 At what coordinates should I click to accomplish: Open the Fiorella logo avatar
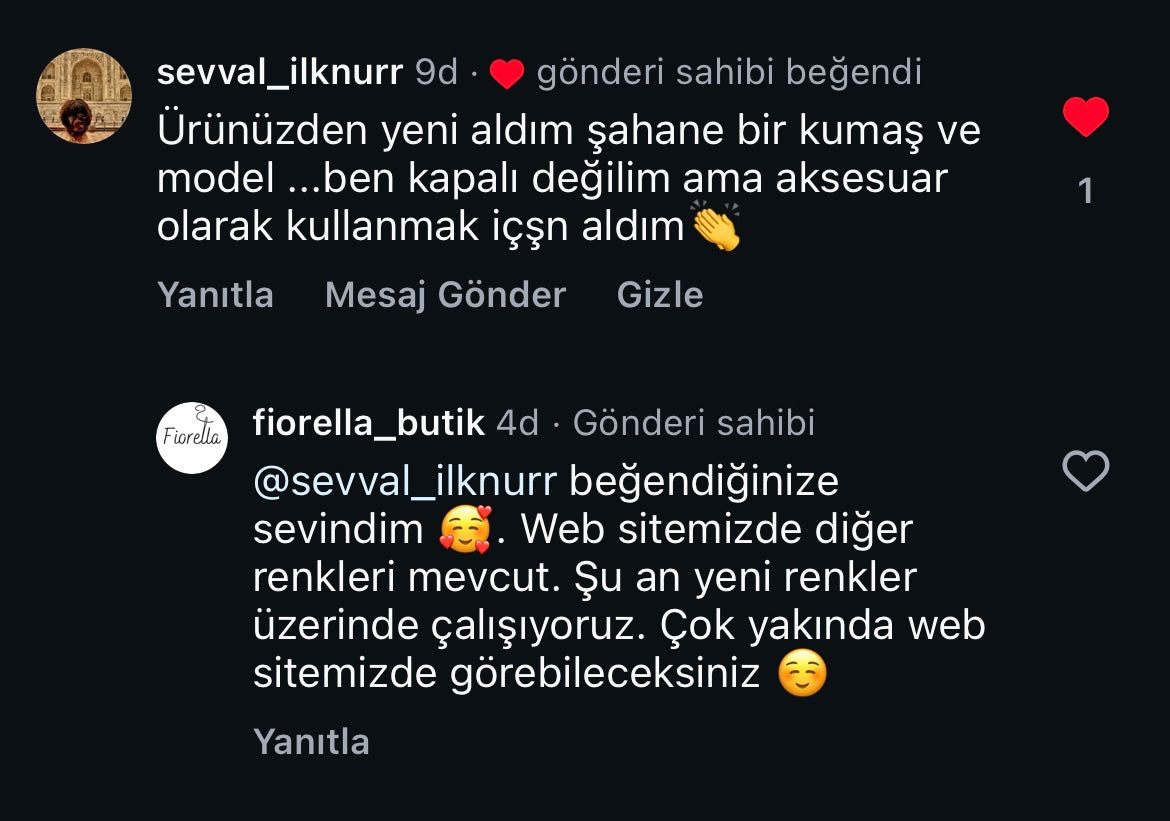(192, 437)
